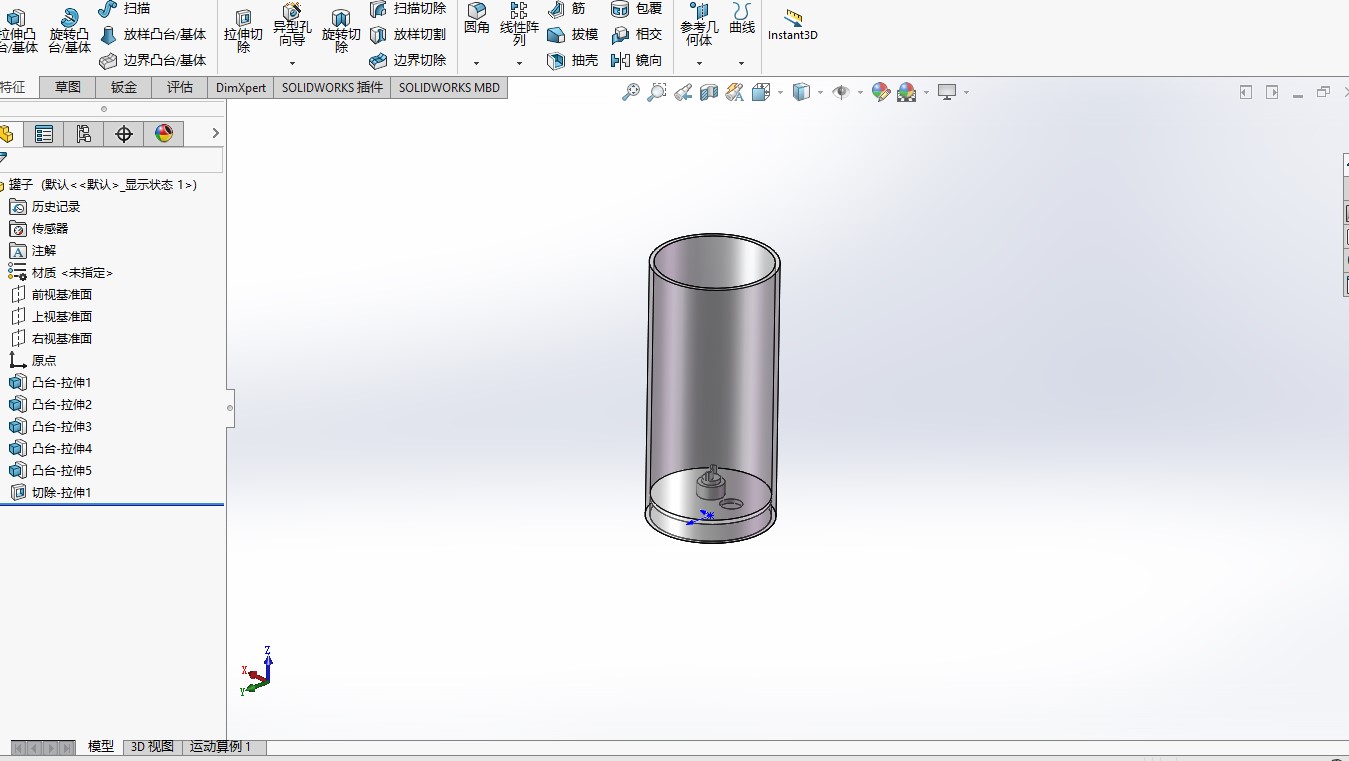This screenshot has width=1349, height=761.
Task: Open 参考几何体 reference geometry tool
Action: click(699, 25)
